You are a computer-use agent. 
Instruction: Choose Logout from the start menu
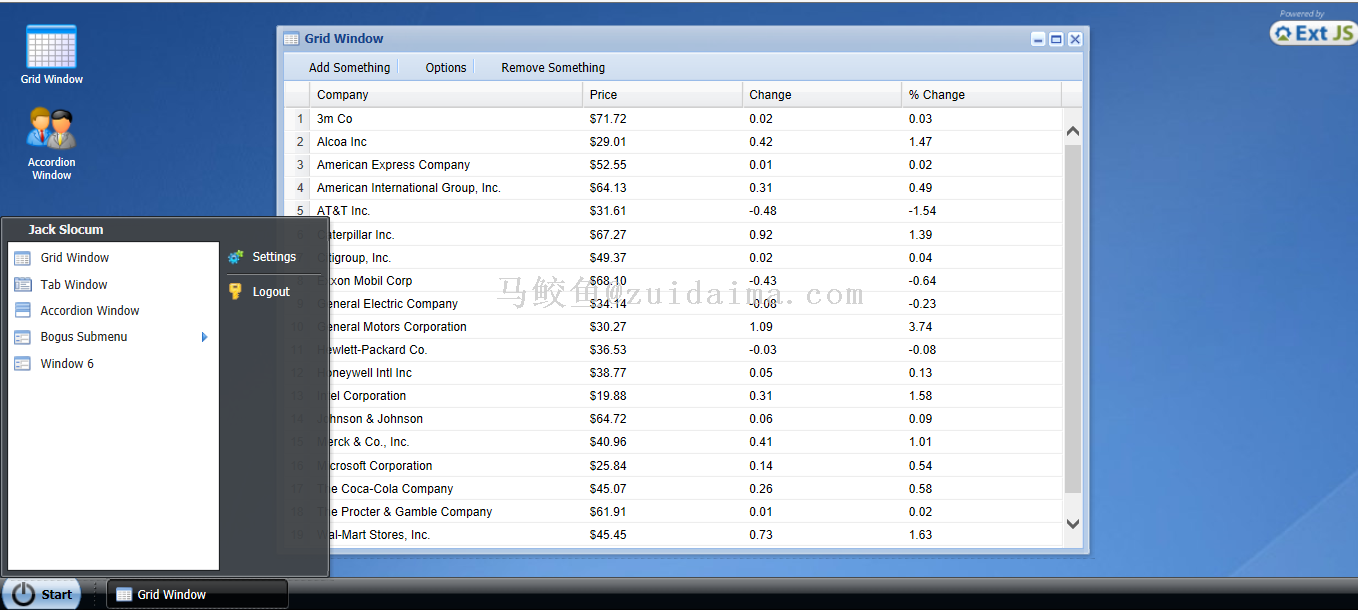tap(273, 292)
